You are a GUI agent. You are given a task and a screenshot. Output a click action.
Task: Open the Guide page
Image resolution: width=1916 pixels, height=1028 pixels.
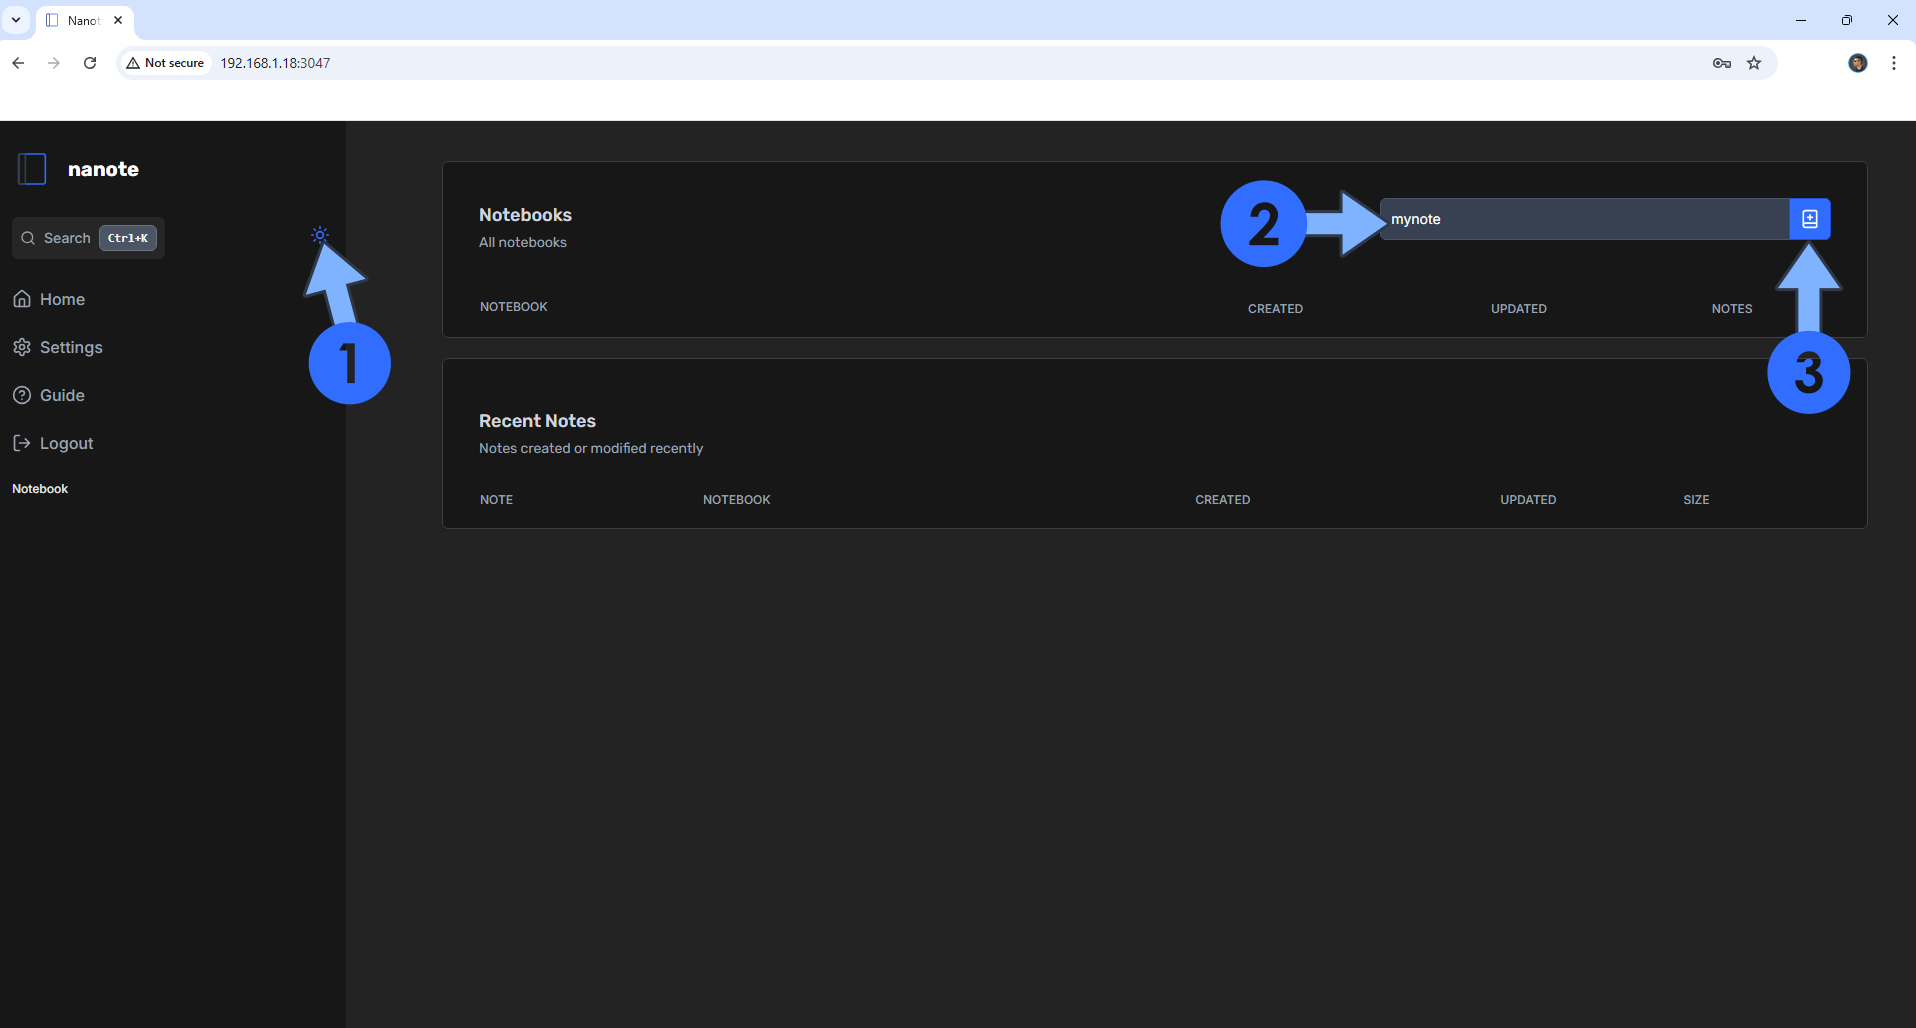pos(49,395)
